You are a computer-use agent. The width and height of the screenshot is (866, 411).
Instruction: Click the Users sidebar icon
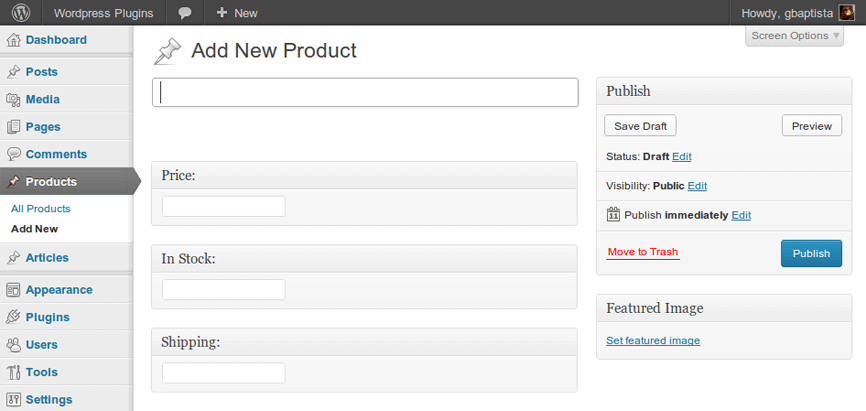(x=14, y=345)
